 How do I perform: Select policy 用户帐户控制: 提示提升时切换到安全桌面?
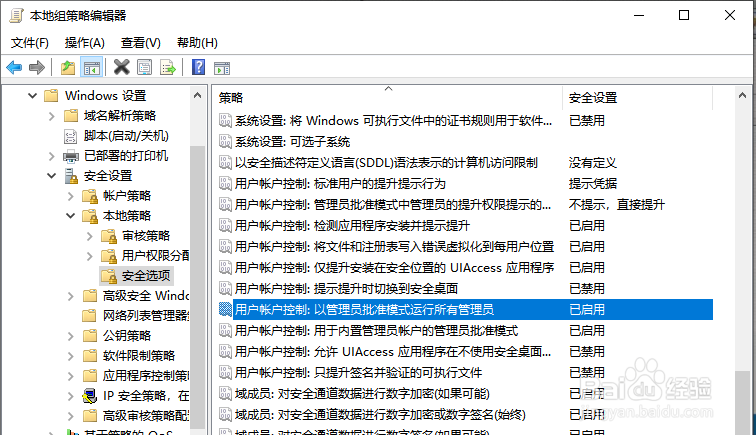(346, 289)
